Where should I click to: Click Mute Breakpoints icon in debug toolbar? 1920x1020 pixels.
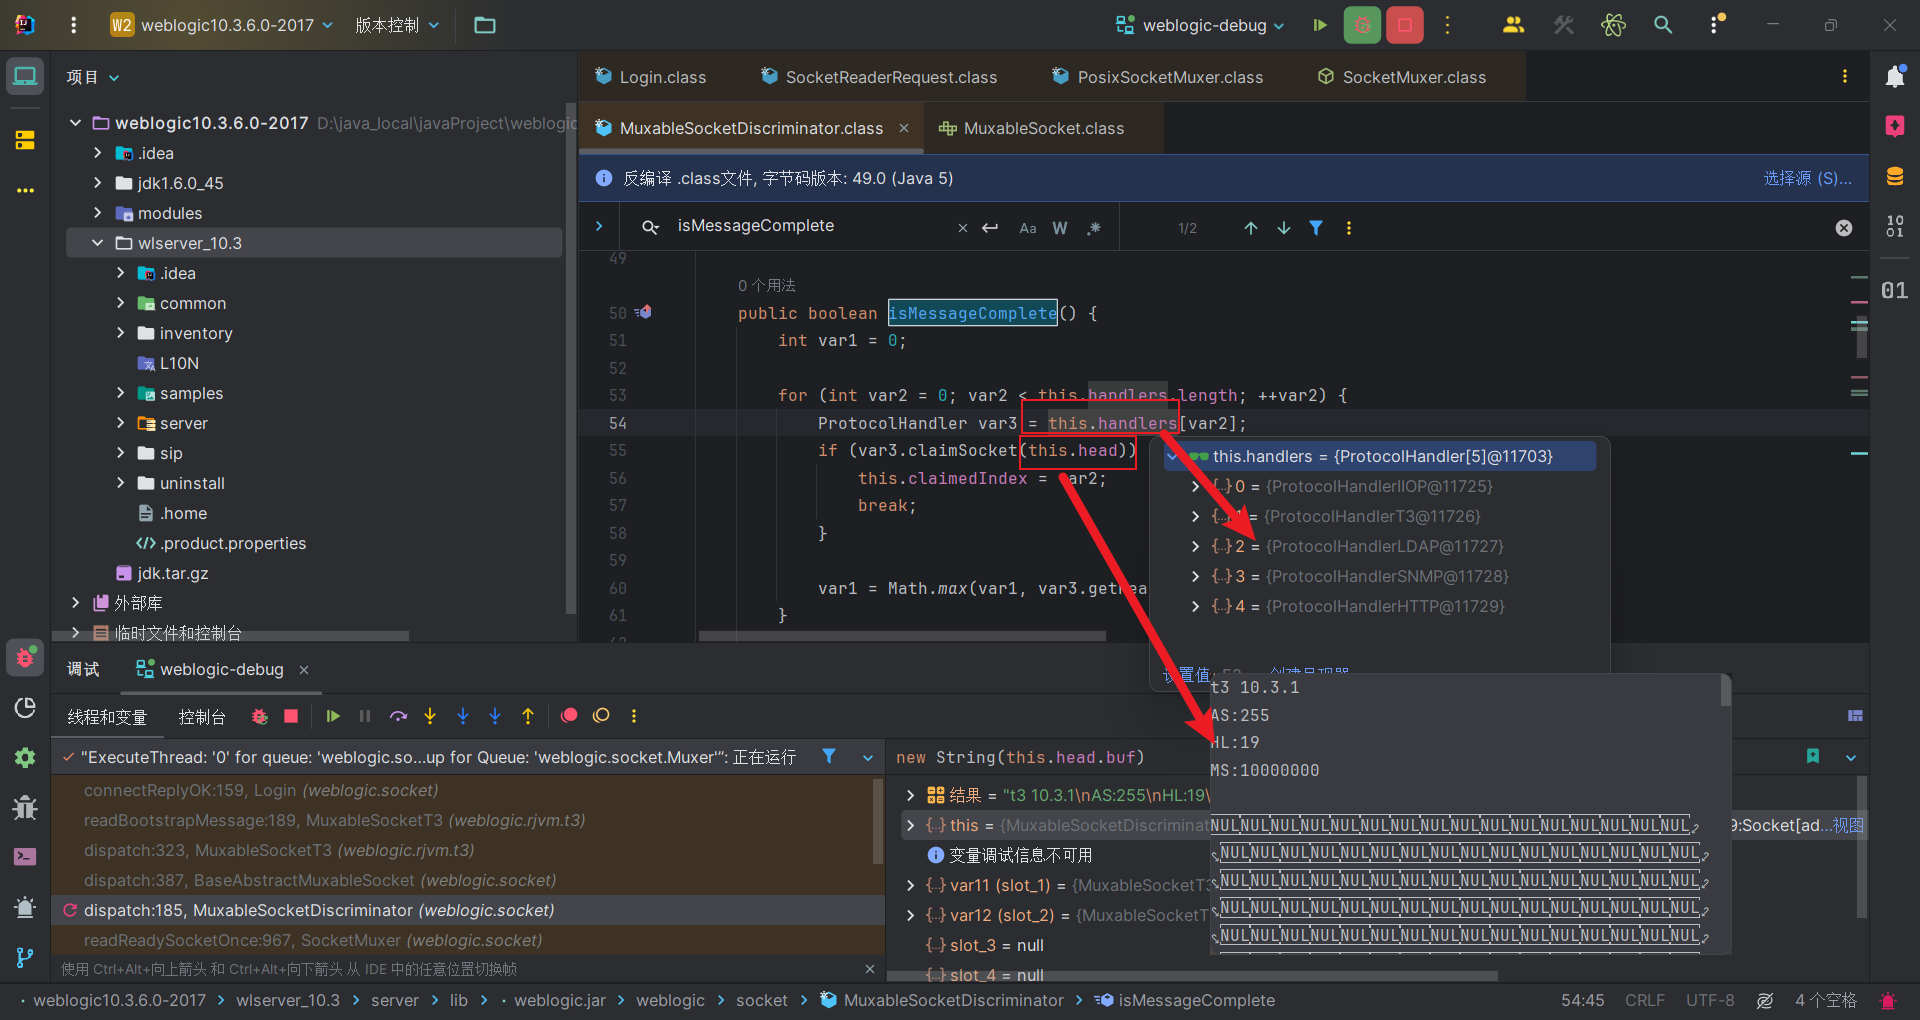click(601, 716)
